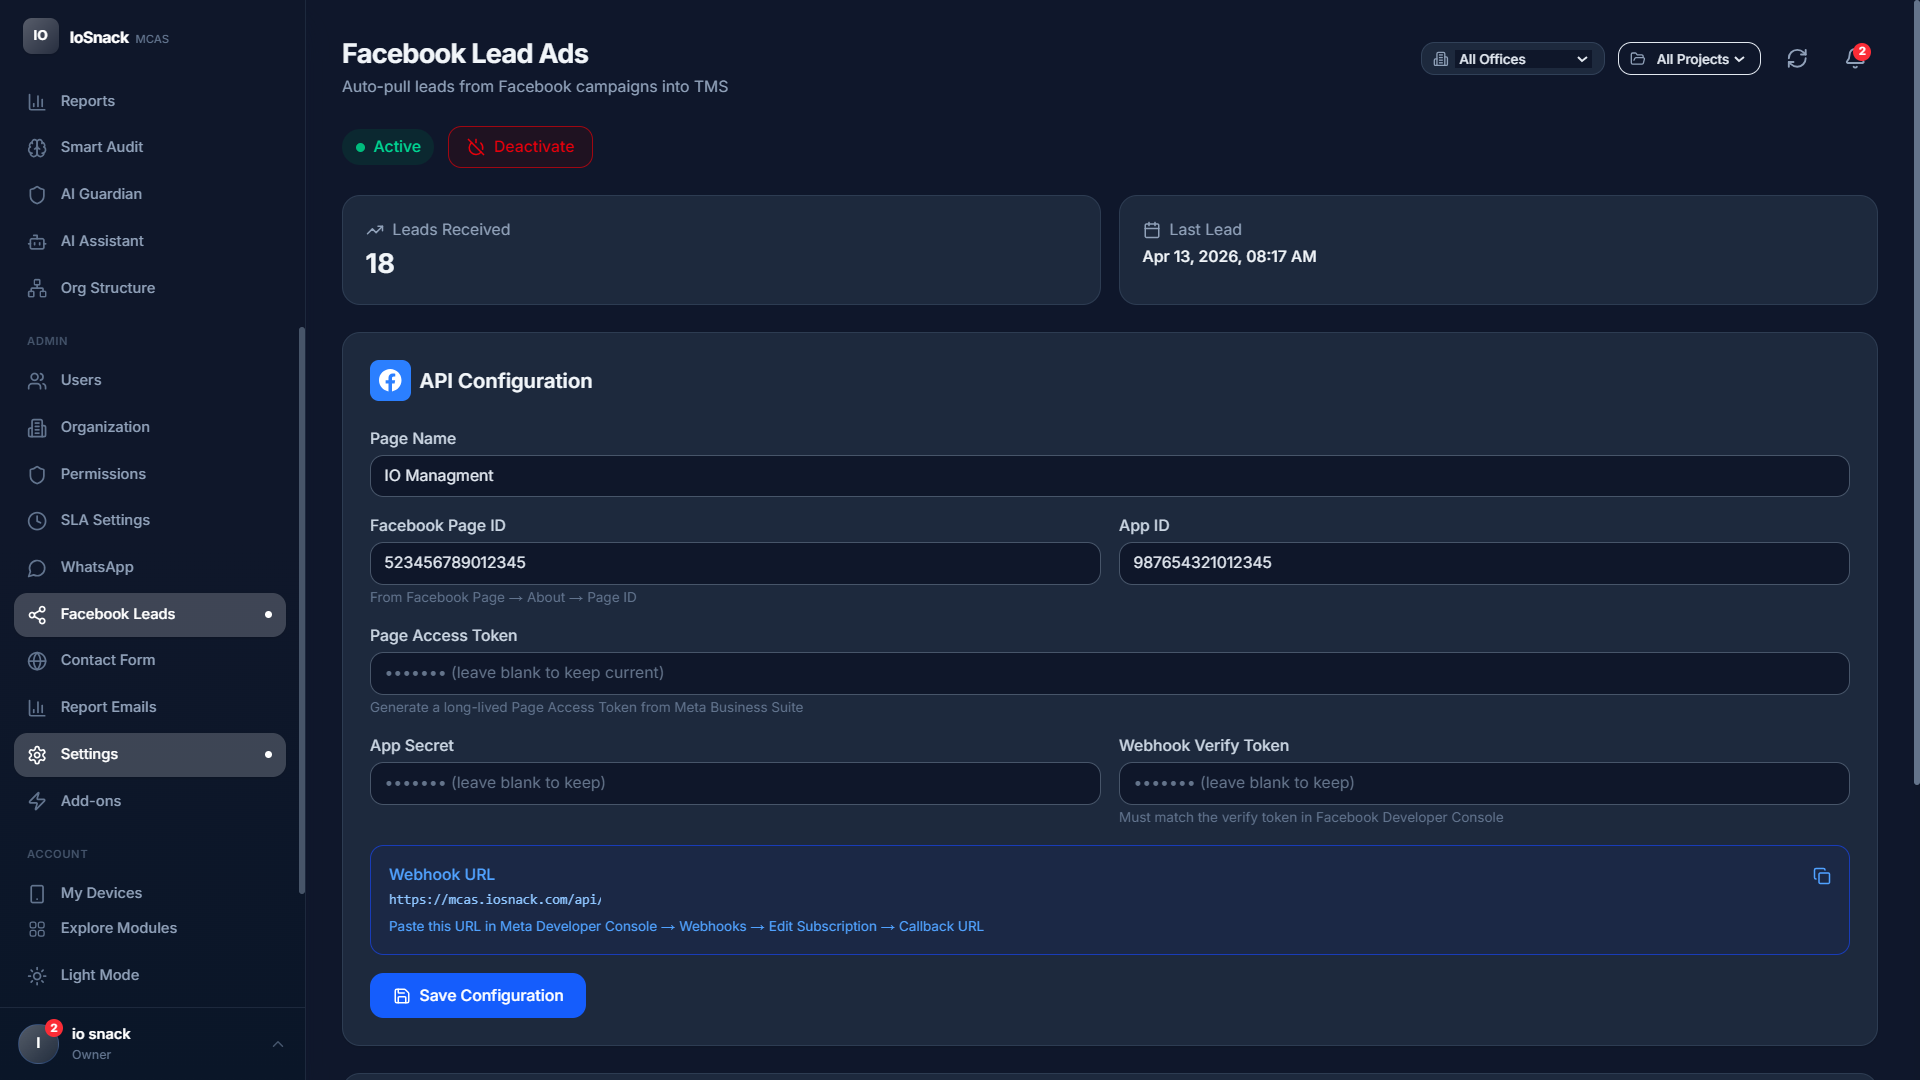Click the Permissions shield icon
Screen dimensions: 1920x1080
click(37, 474)
